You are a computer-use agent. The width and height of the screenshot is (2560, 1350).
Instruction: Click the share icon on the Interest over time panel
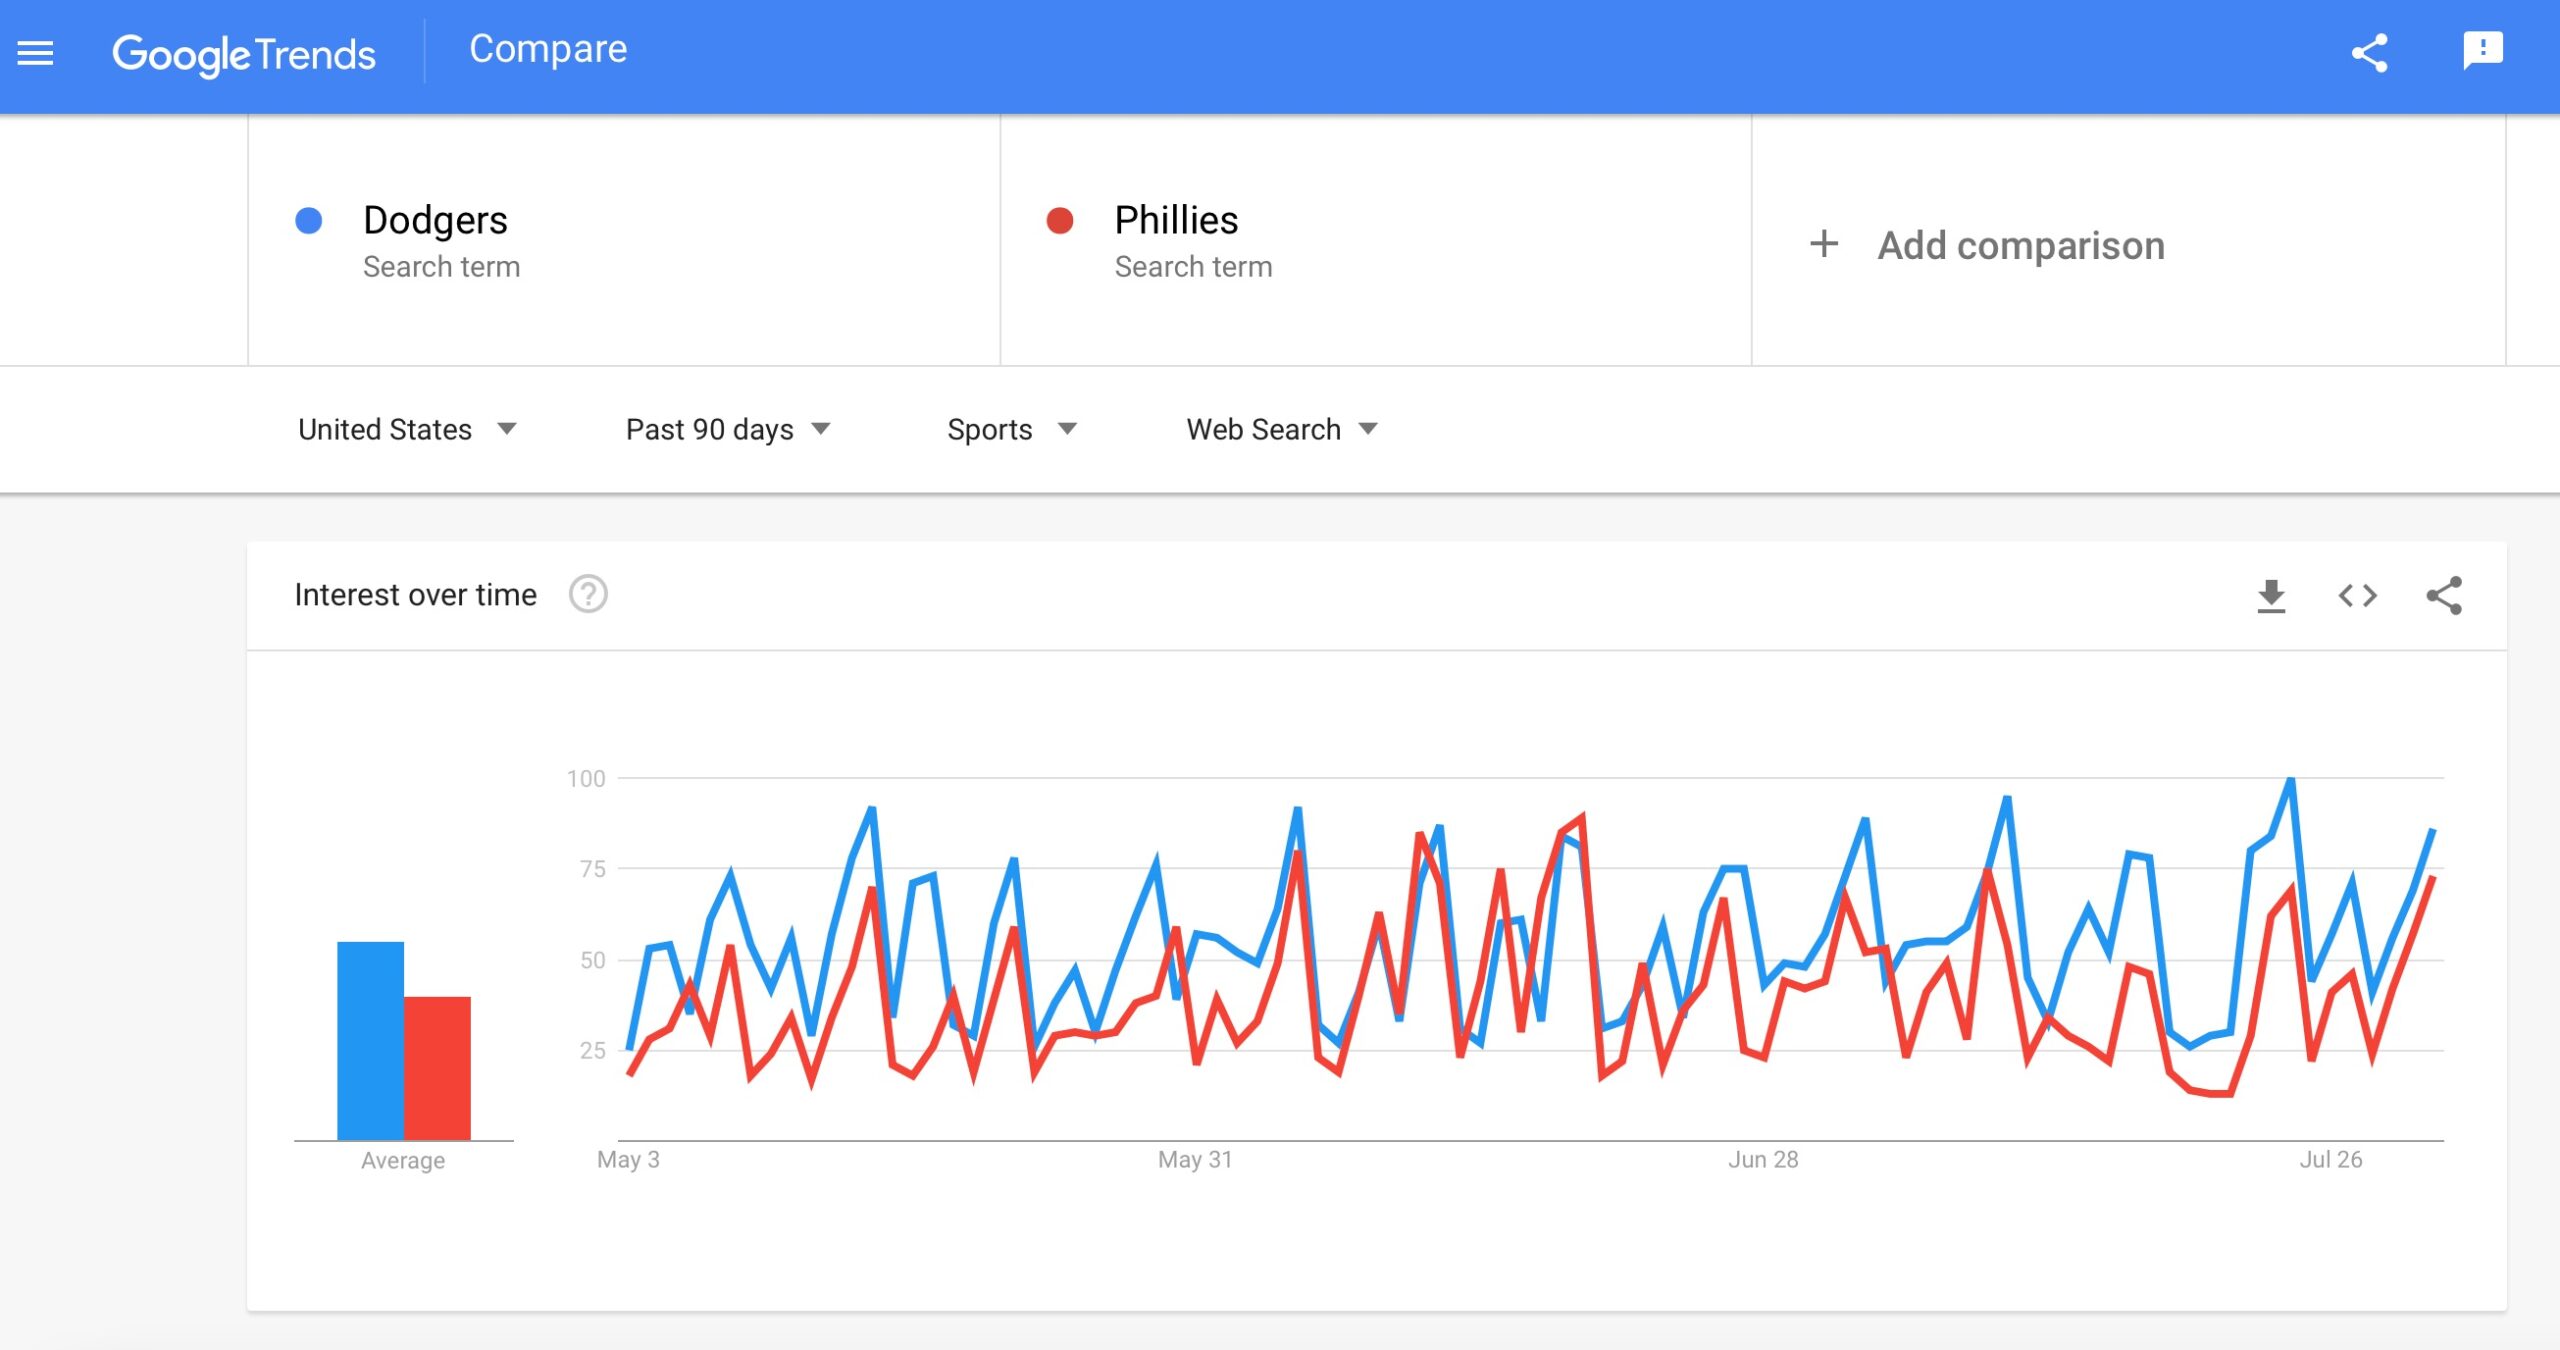coord(2443,595)
